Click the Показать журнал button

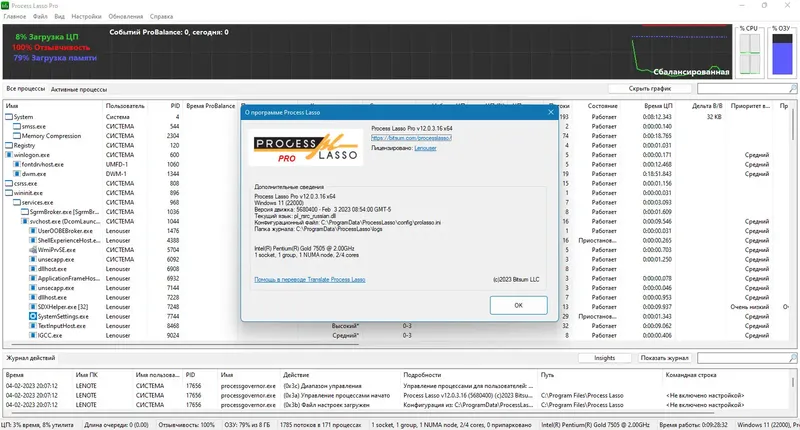664,358
